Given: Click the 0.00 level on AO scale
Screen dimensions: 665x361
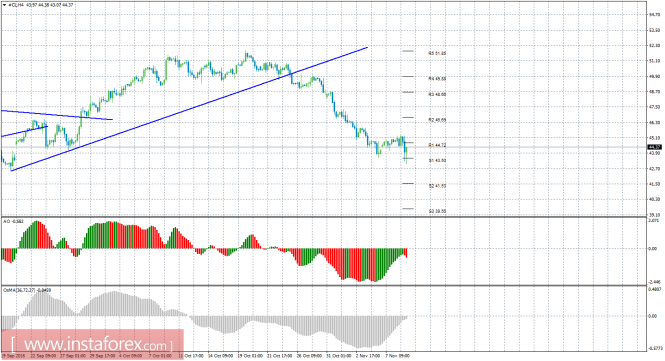Looking at the screenshot, I should [653, 249].
